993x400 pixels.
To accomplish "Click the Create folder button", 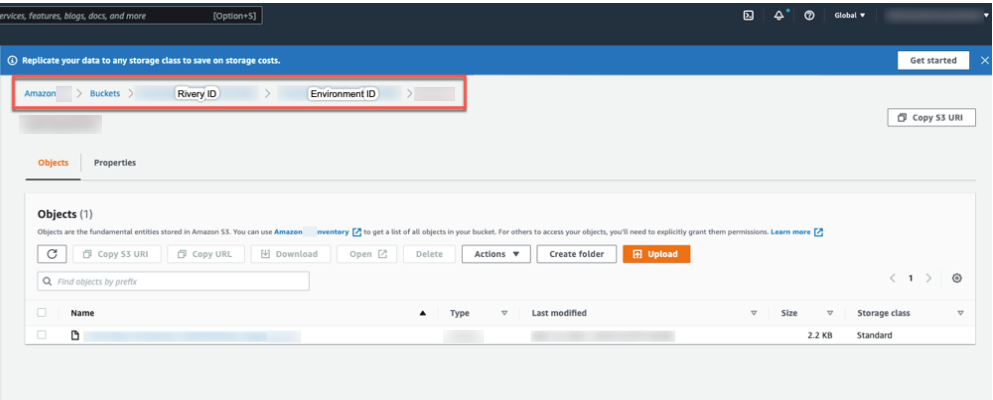I will coord(576,254).
